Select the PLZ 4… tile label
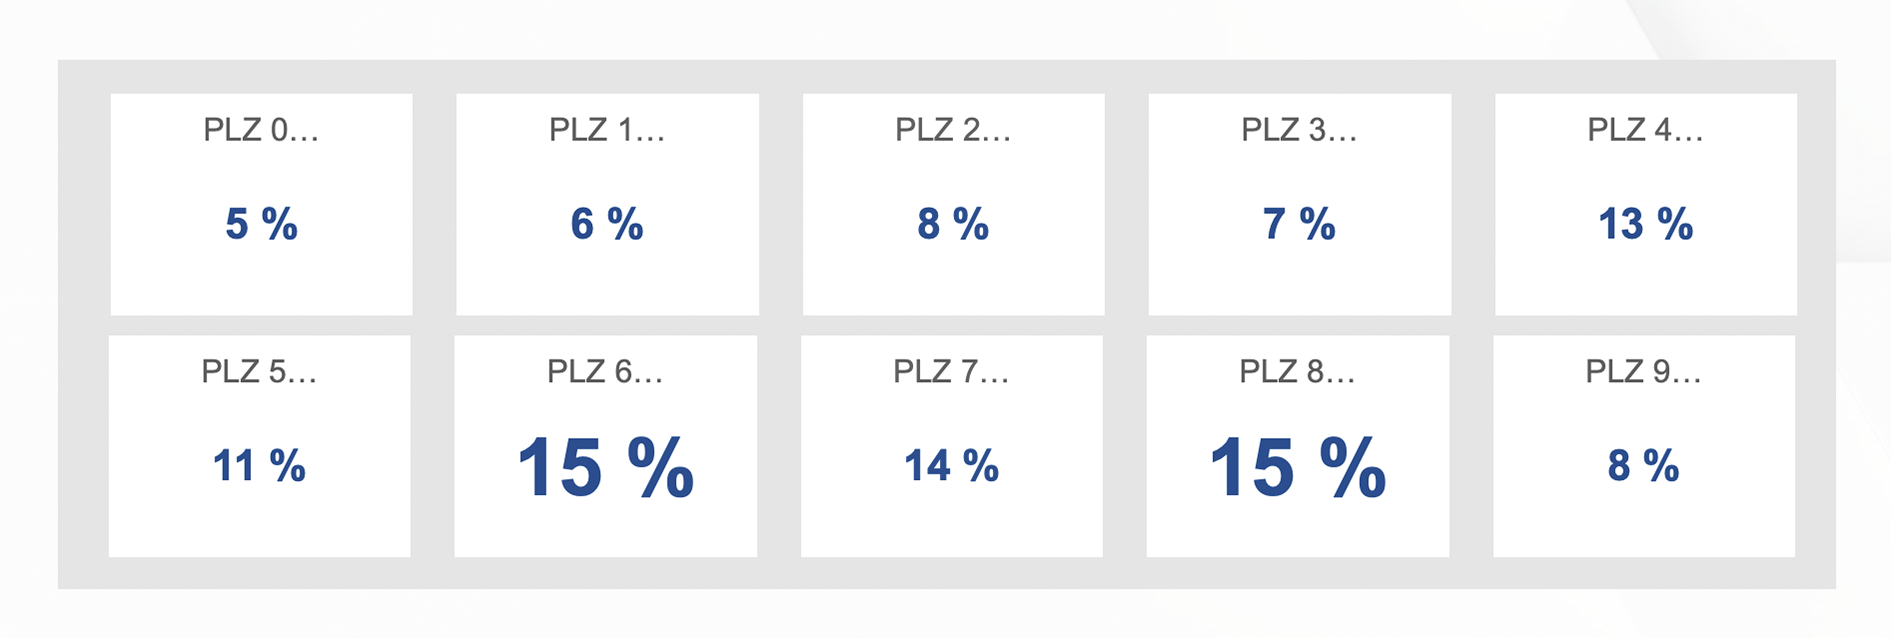 pos(1645,130)
